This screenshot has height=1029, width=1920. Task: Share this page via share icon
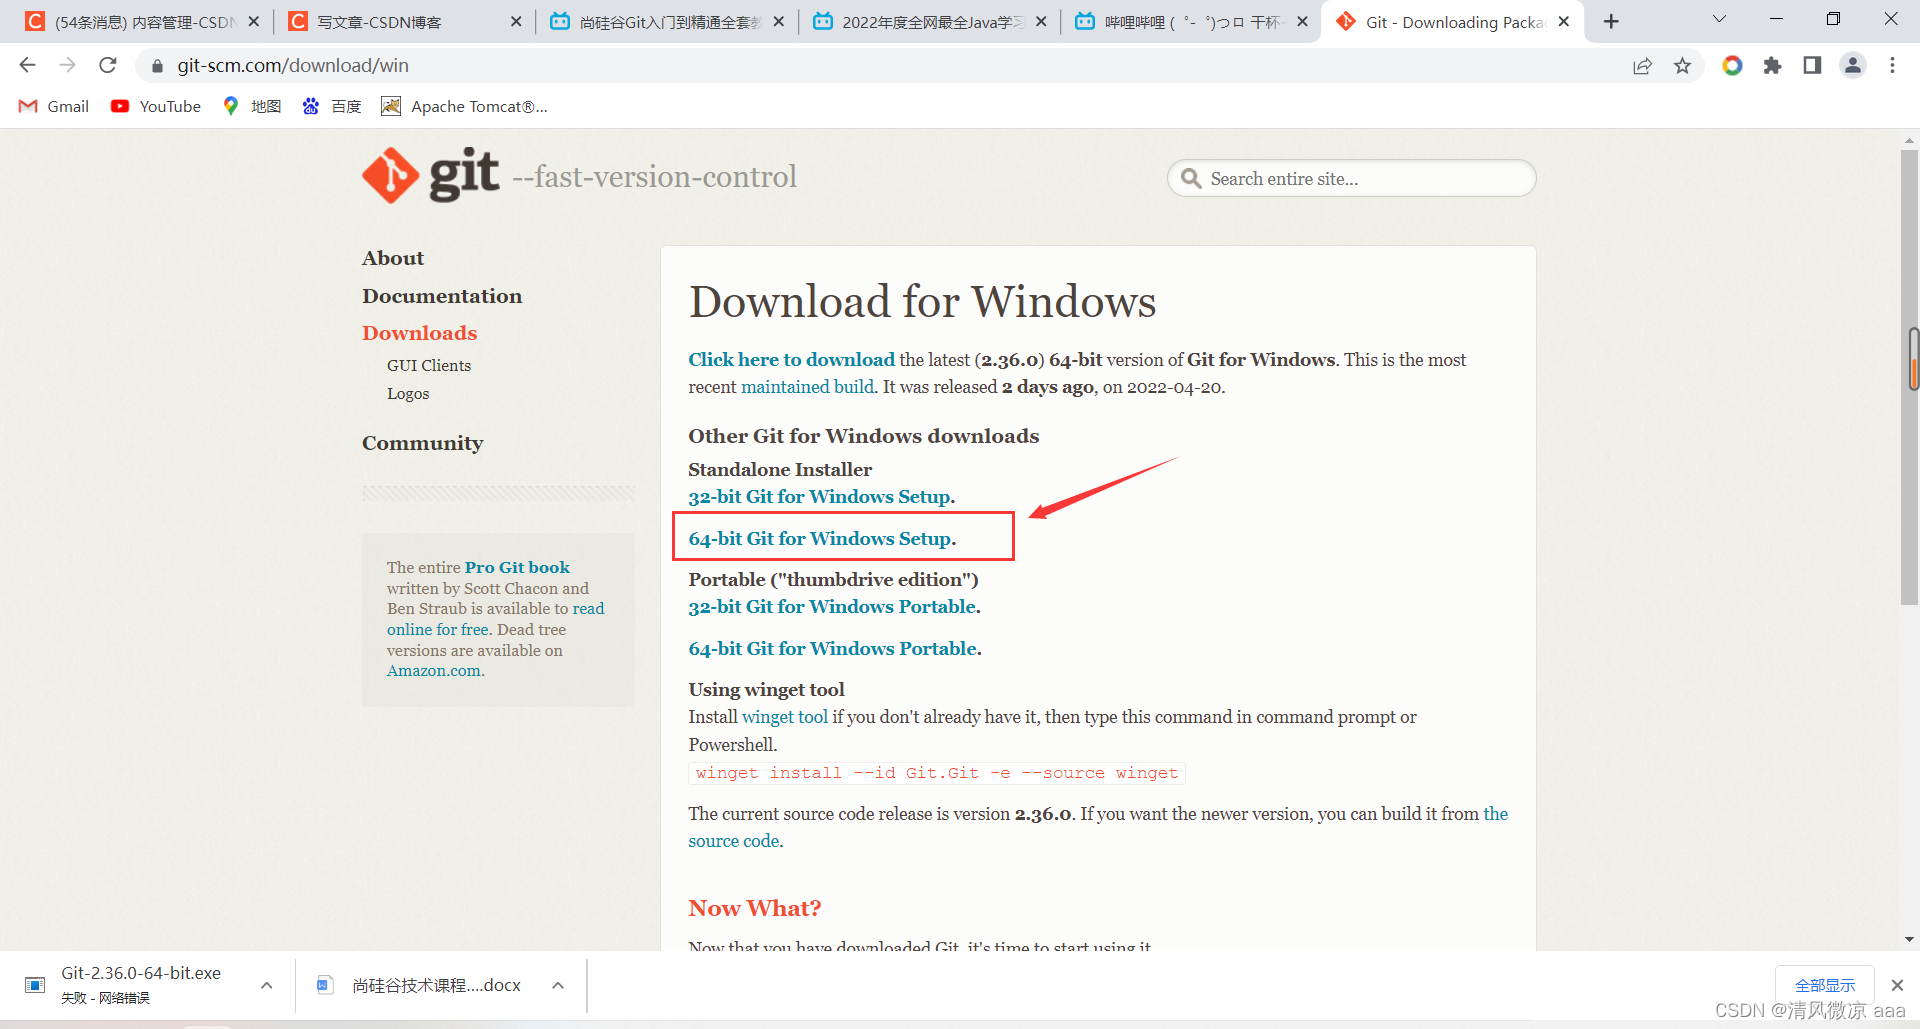pos(1642,66)
